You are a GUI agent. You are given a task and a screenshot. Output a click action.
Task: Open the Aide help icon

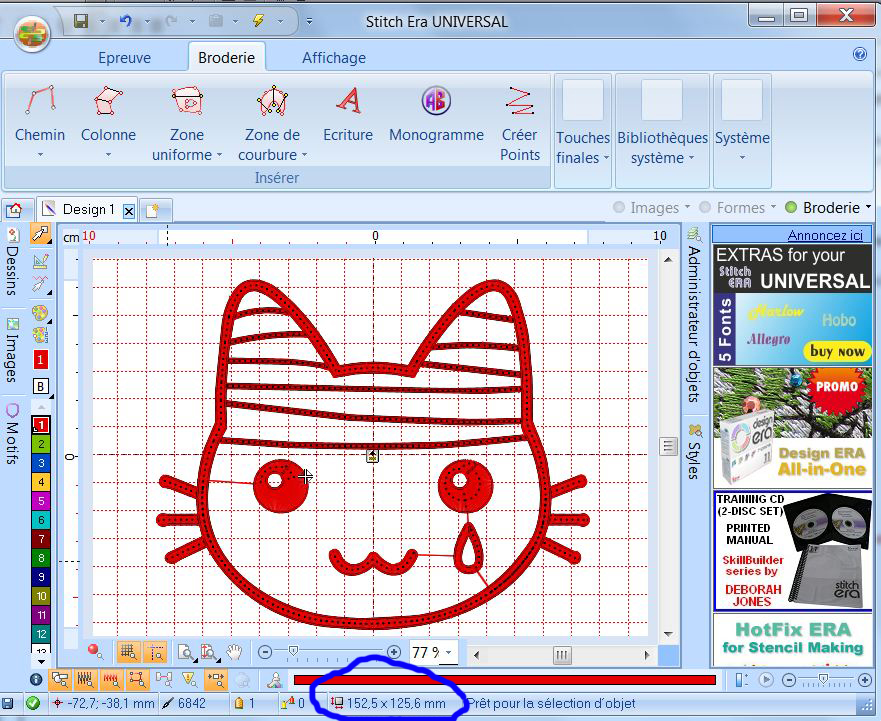(860, 54)
